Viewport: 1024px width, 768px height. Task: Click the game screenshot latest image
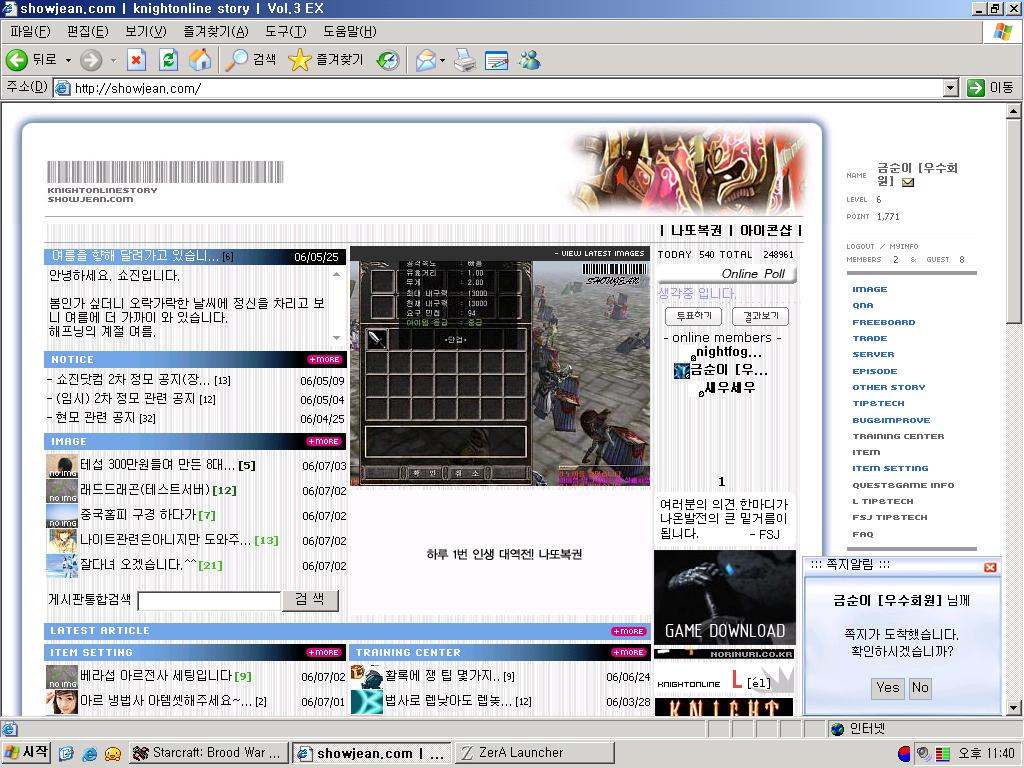click(500, 373)
